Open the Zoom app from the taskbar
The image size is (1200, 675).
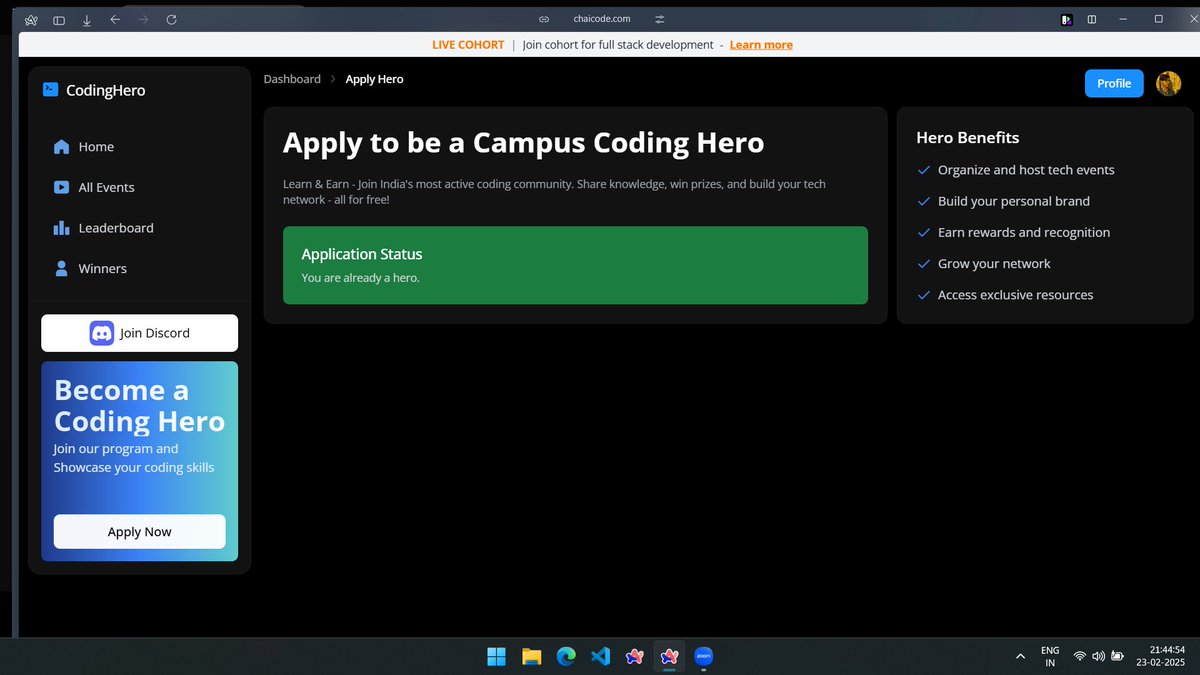tap(703, 657)
